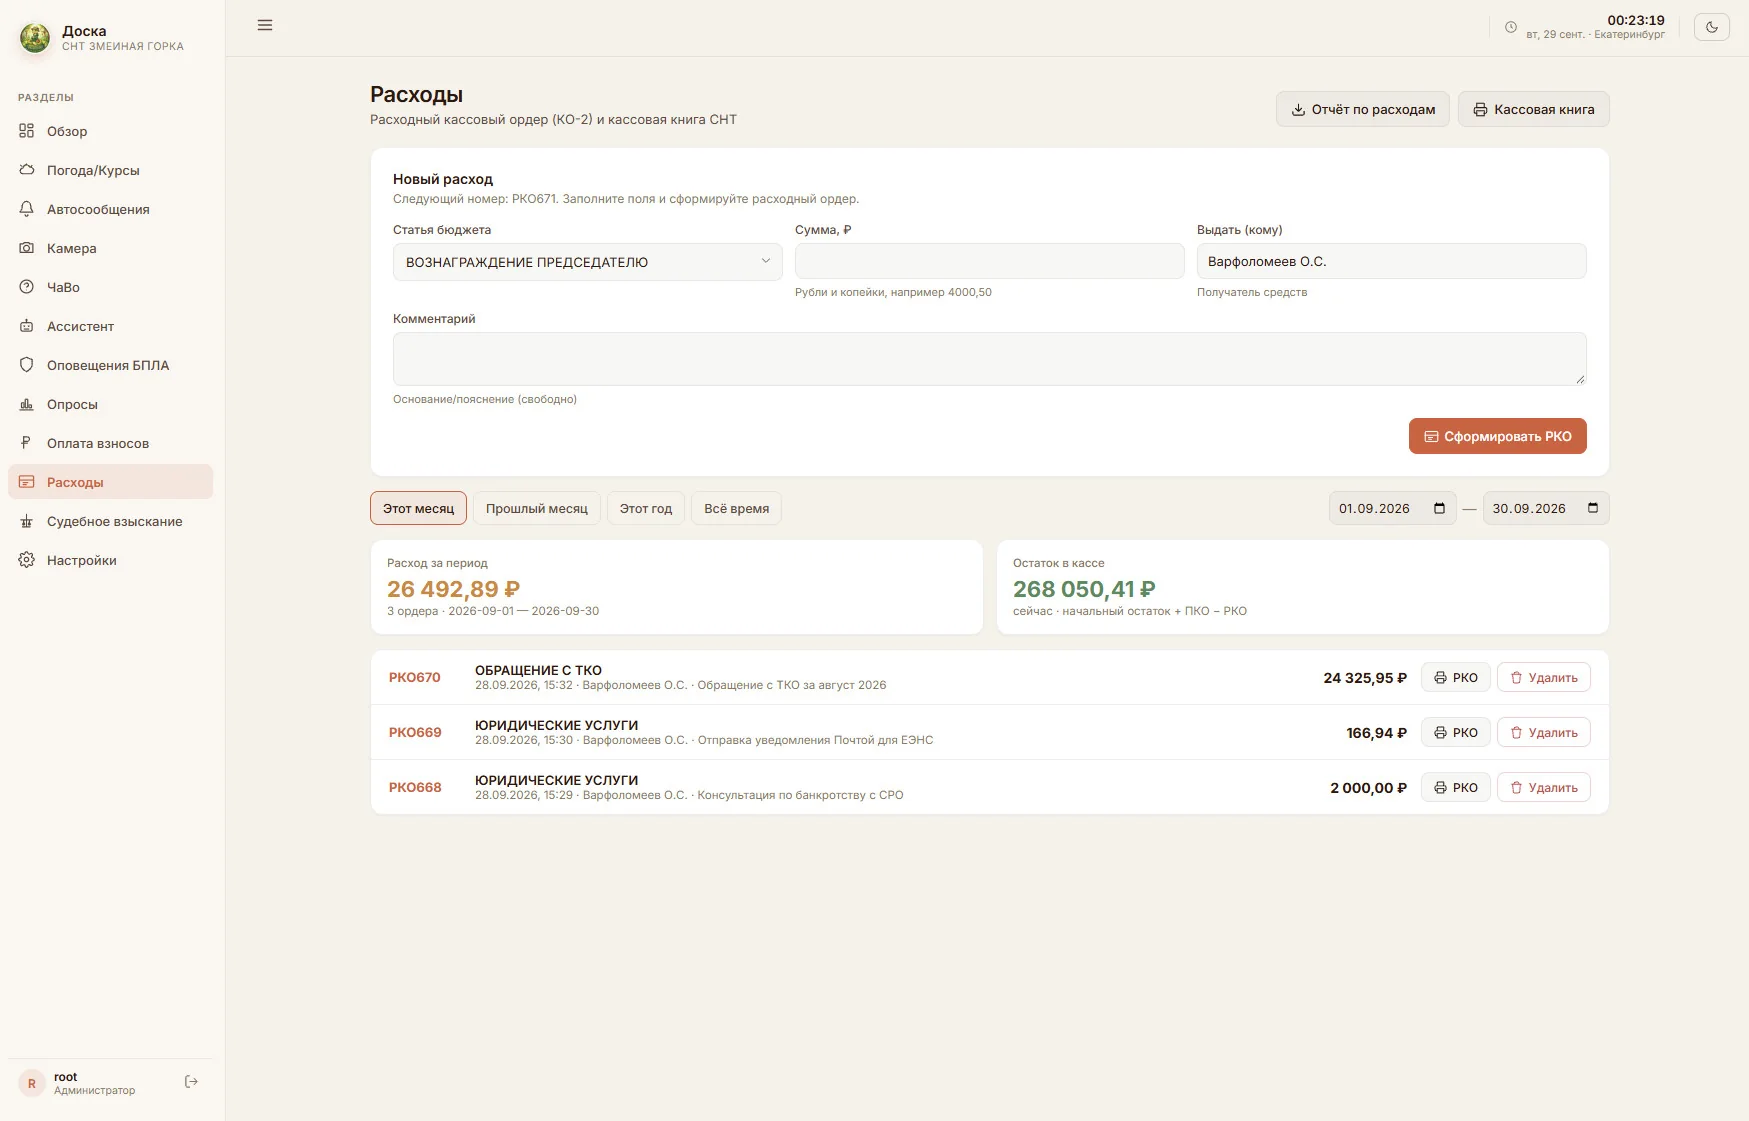The width and height of the screenshot is (1749, 1121).
Task: Switch to dark mode with moon icon
Action: pyautogui.click(x=1711, y=27)
